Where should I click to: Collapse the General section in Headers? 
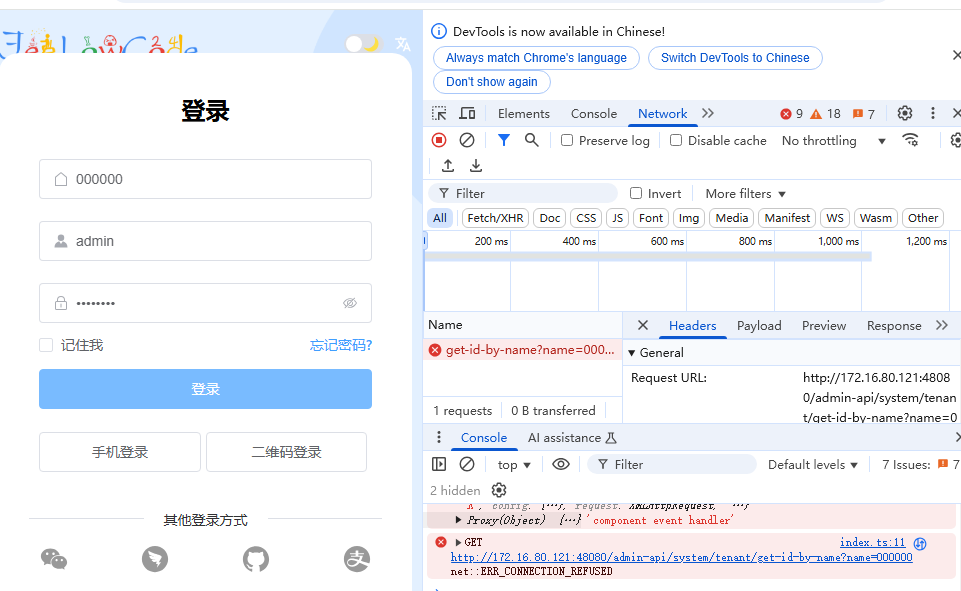pyautogui.click(x=634, y=352)
